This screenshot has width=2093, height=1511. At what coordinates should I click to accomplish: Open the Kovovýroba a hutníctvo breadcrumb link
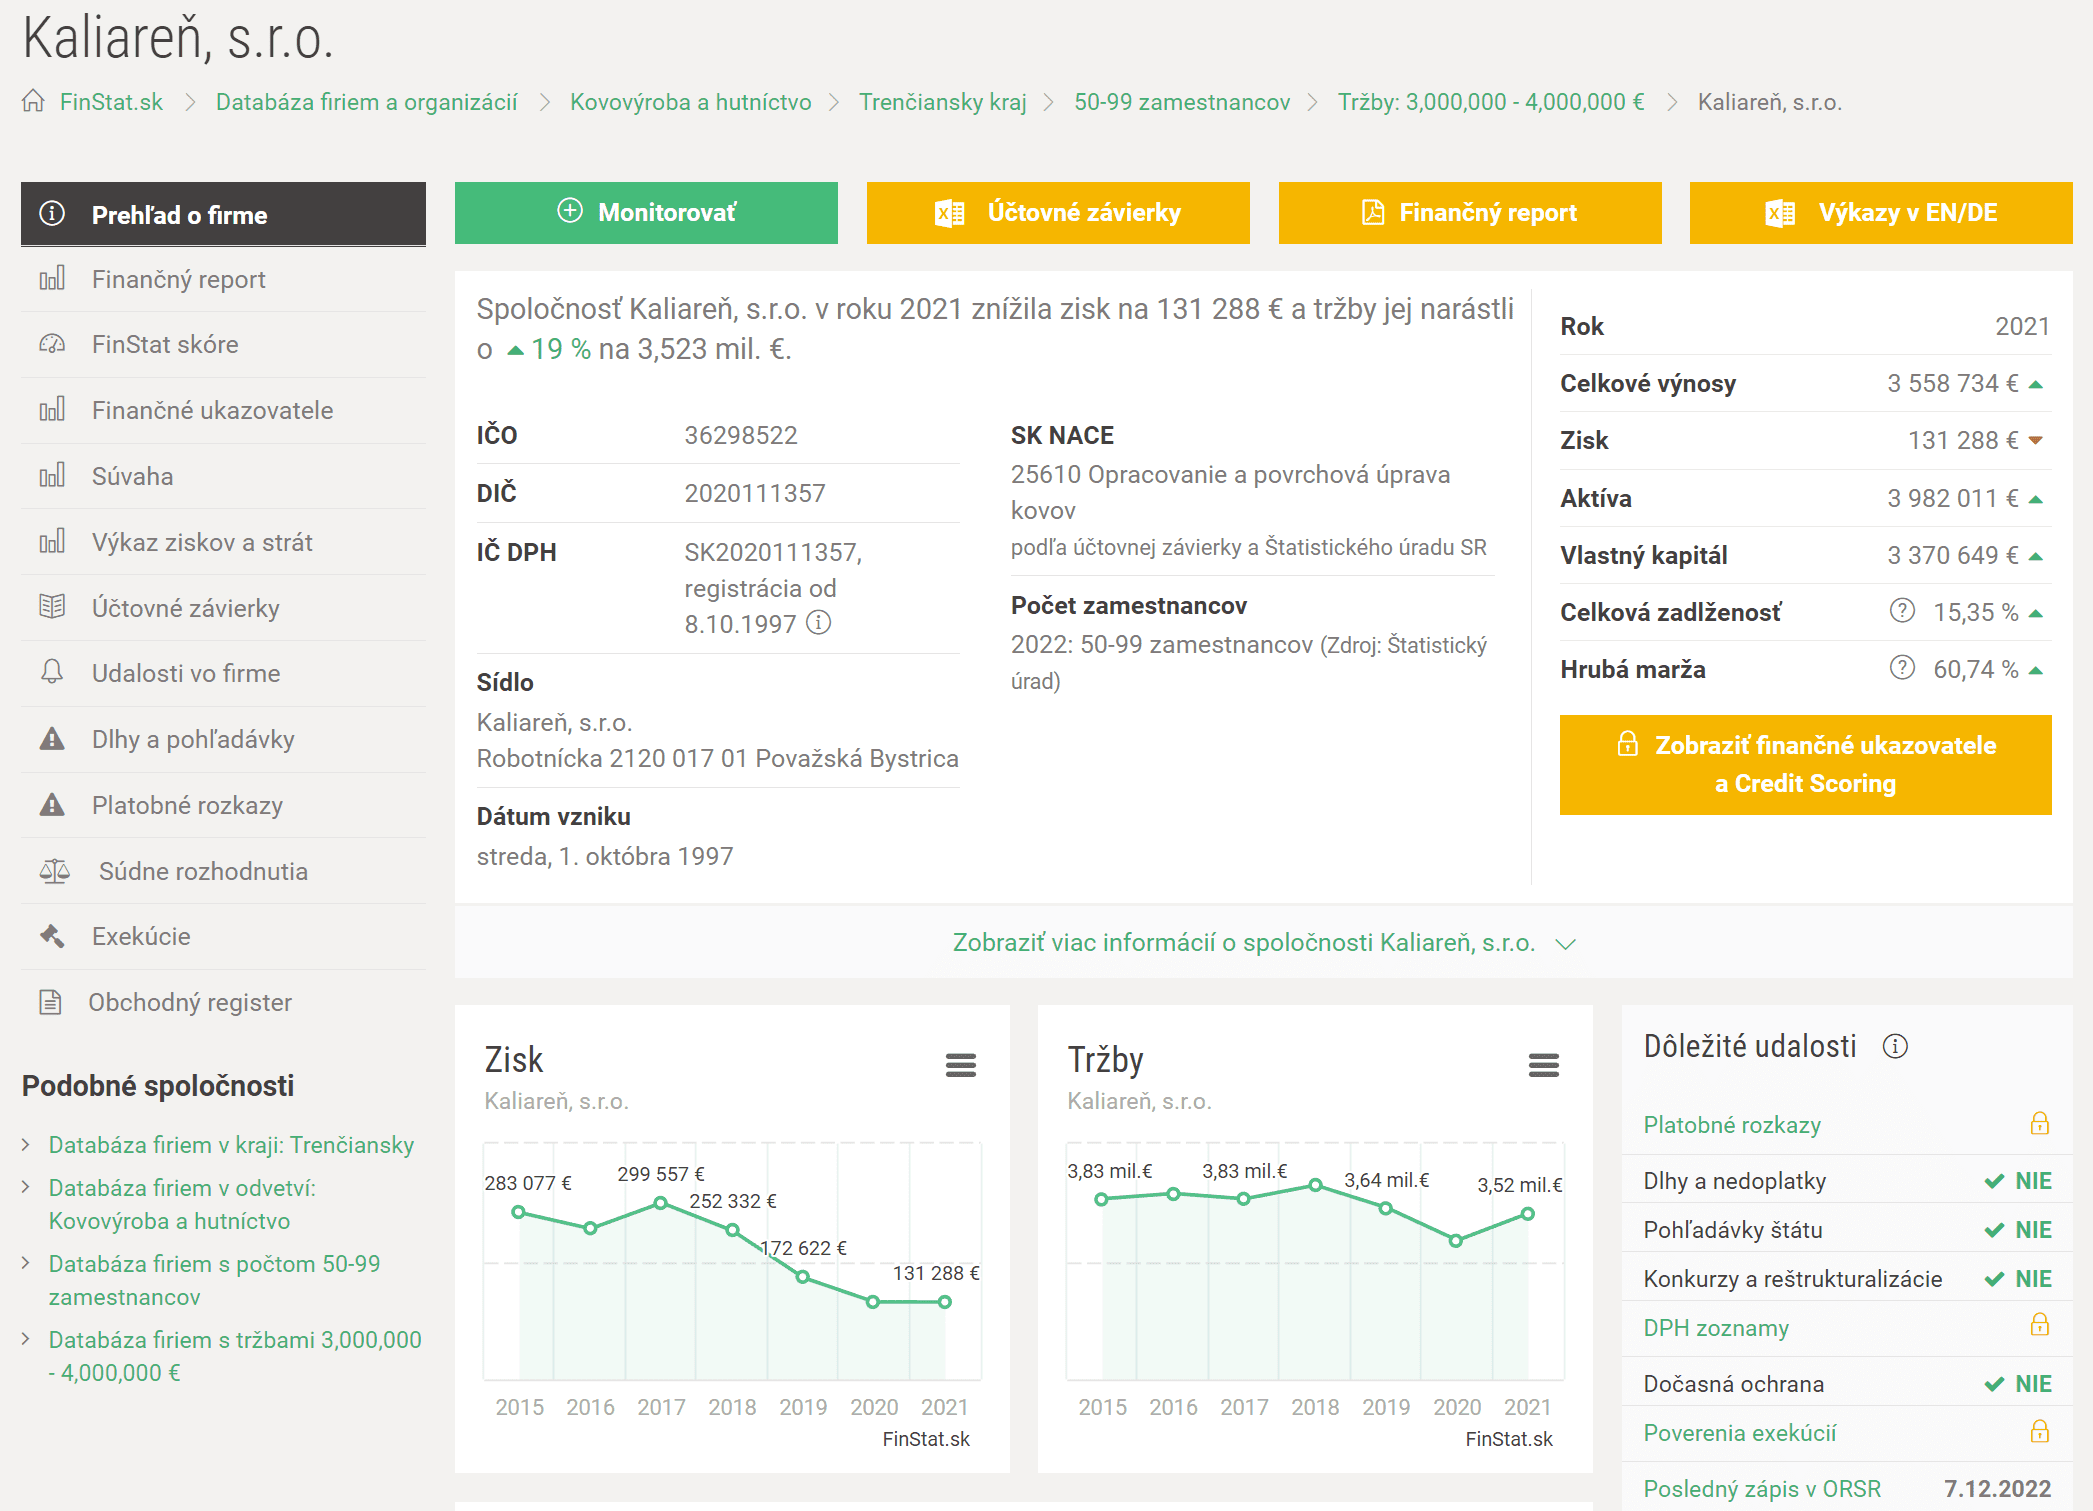pos(690,102)
